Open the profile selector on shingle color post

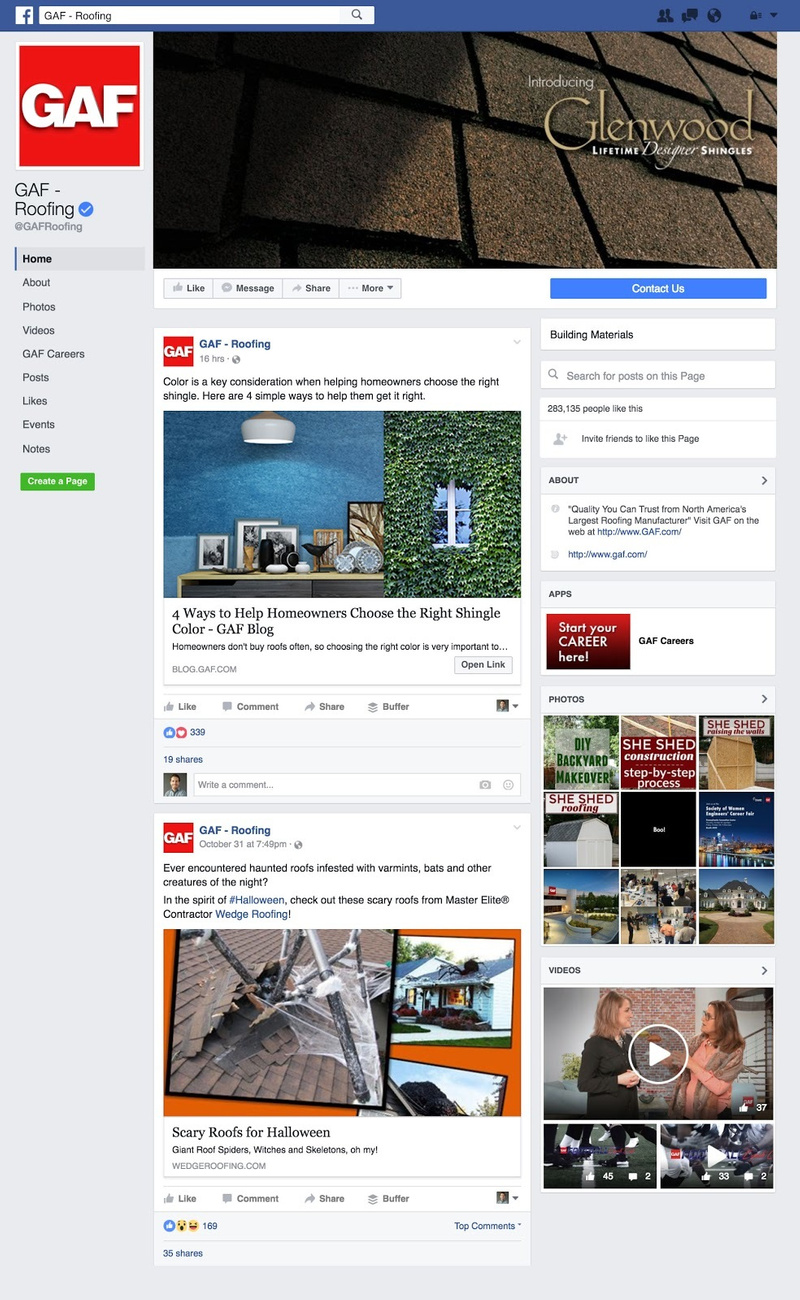[x=508, y=706]
